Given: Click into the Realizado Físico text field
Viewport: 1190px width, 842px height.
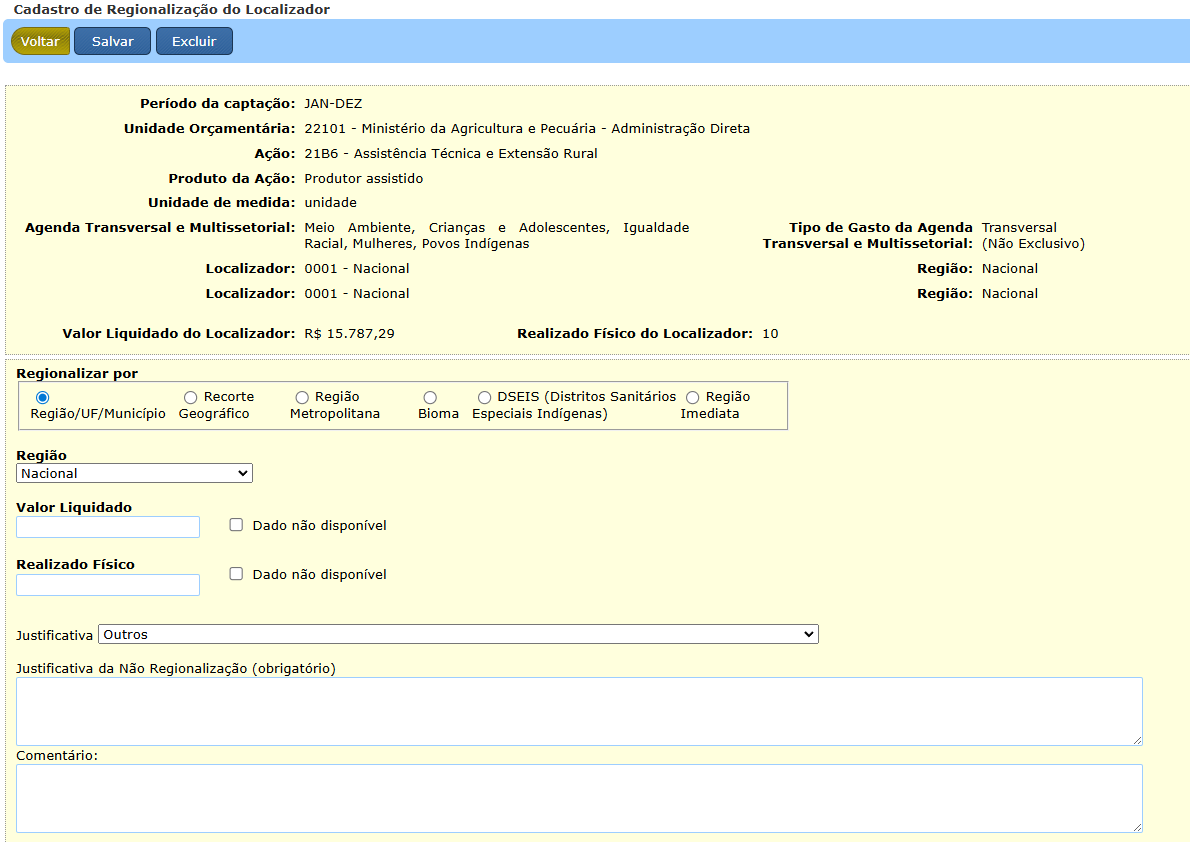Looking at the screenshot, I should 108,585.
